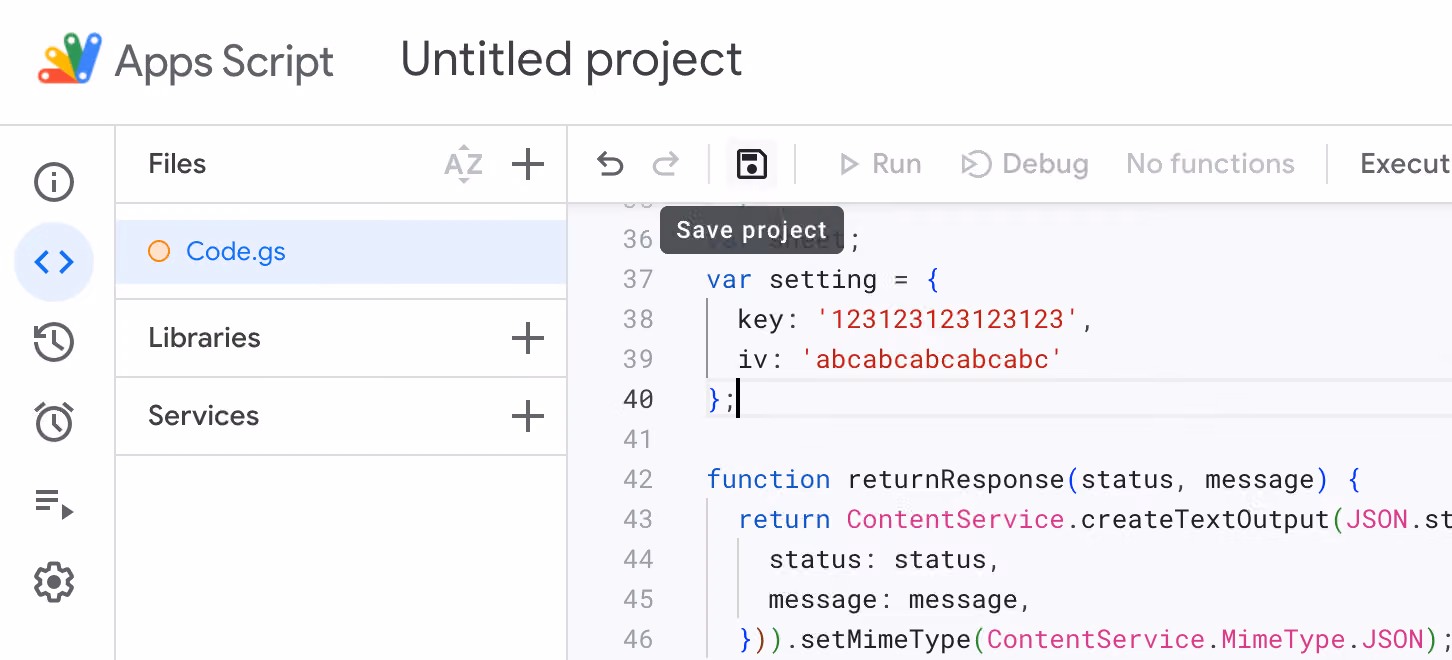Sort files alphabetically with AZ icon

coord(463,164)
